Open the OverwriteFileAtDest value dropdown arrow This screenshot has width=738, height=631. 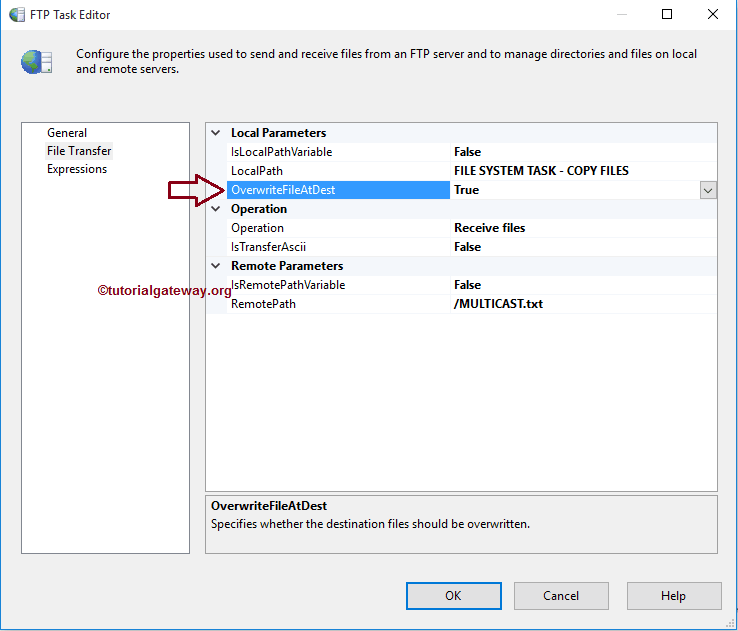tap(708, 191)
